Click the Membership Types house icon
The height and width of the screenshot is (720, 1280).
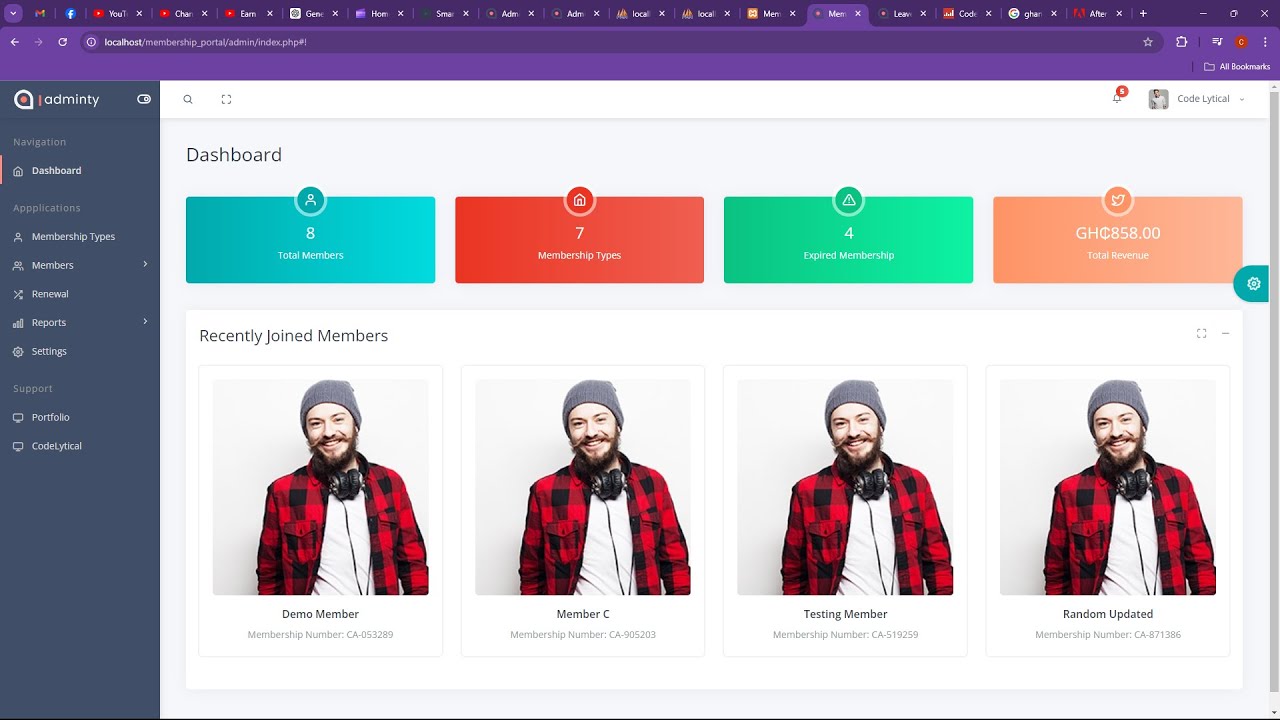[x=579, y=200]
